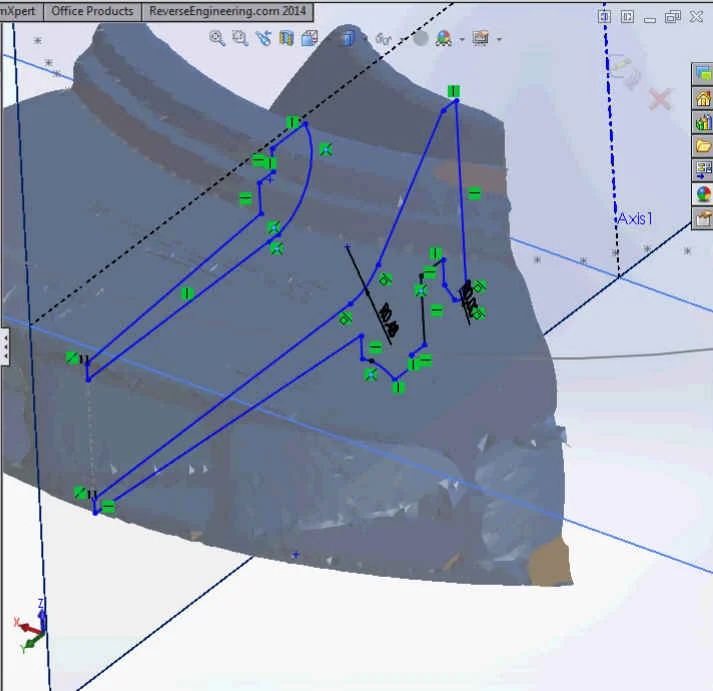Click the Previous View icon
The width and height of the screenshot is (713, 691).
tap(263, 38)
